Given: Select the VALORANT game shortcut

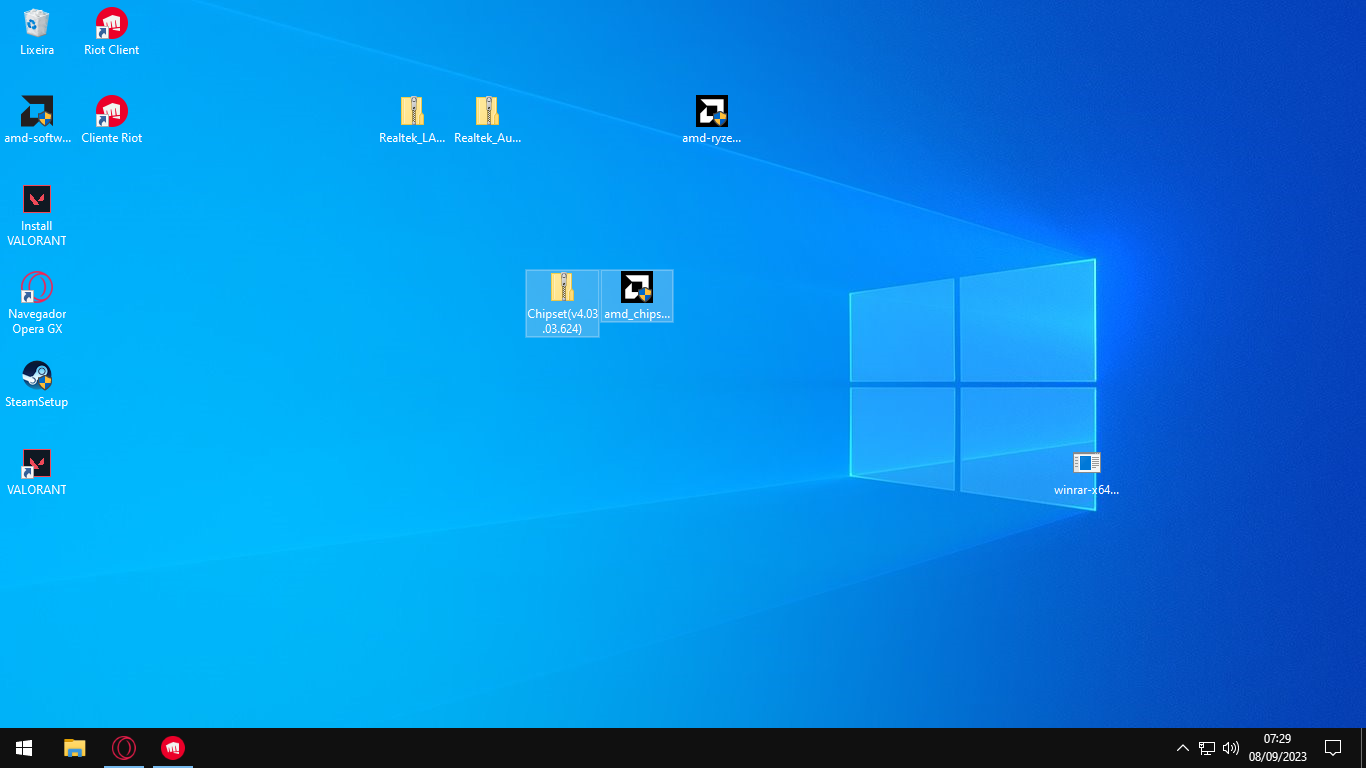Looking at the screenshot, I should point(37,472).
